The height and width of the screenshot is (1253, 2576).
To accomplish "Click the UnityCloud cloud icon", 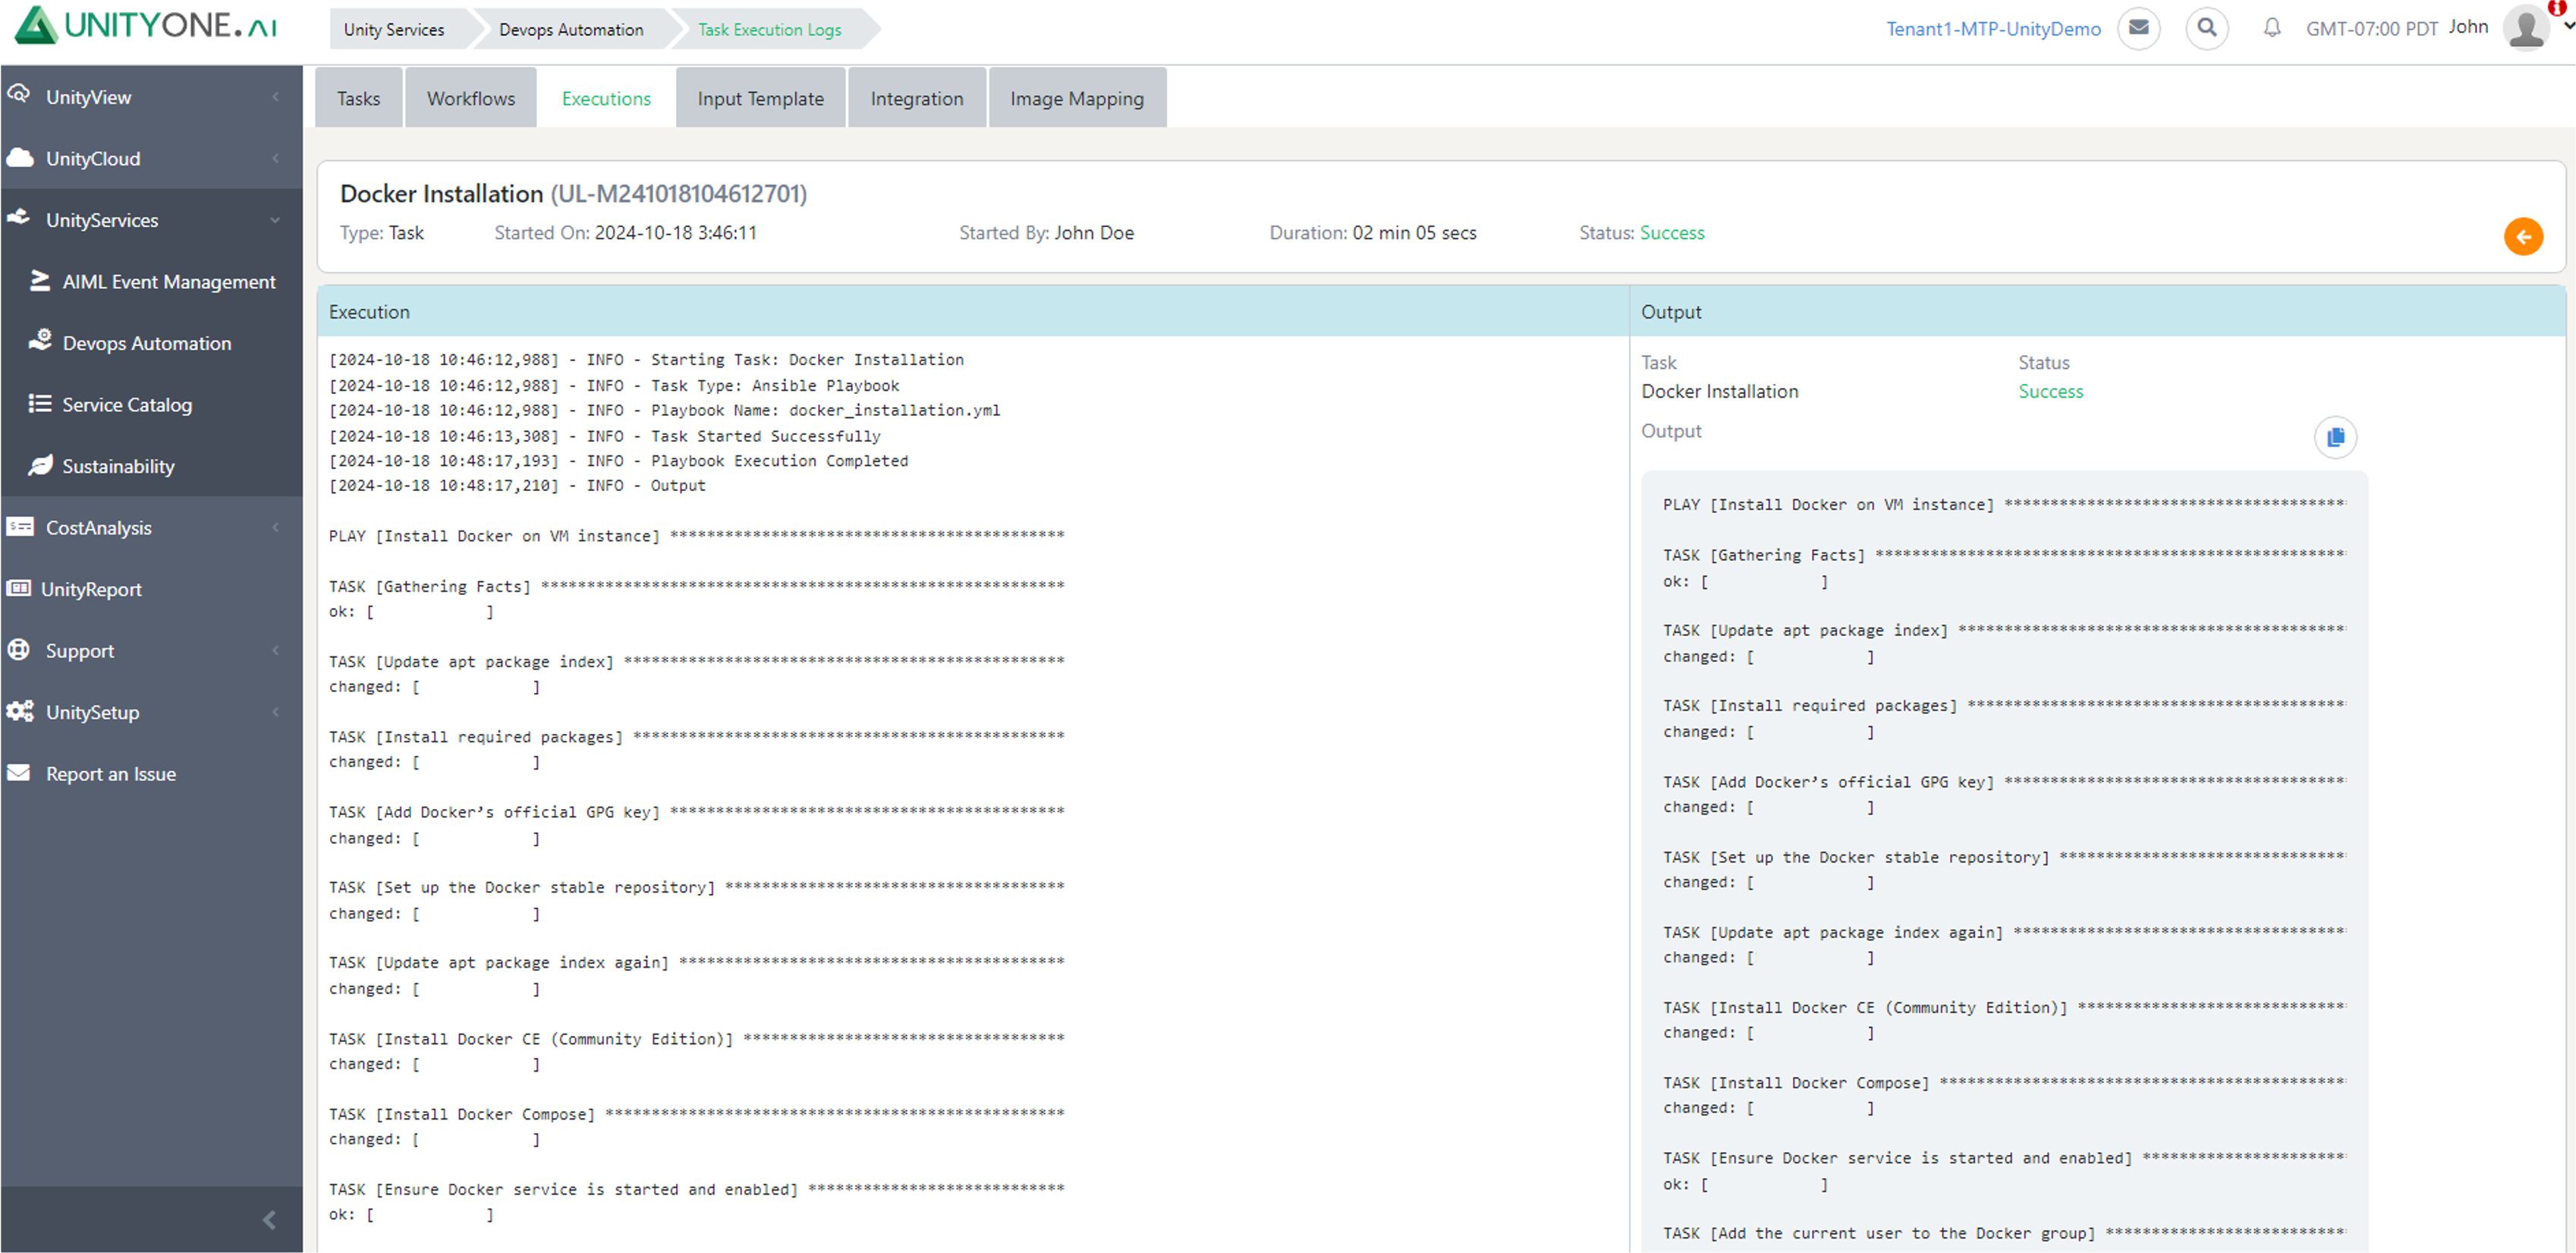I will (x=19, y=158).
